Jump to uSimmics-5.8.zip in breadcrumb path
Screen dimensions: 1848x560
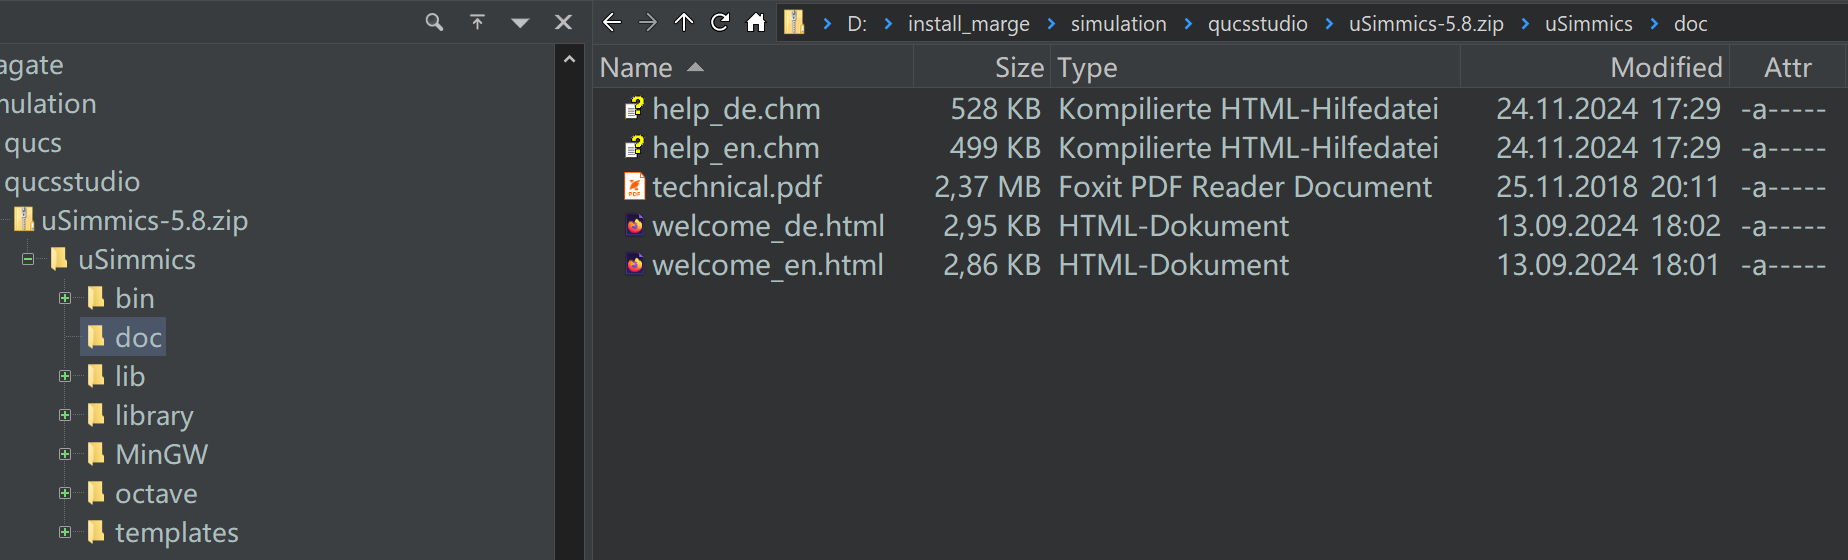tap(1426, 24)
